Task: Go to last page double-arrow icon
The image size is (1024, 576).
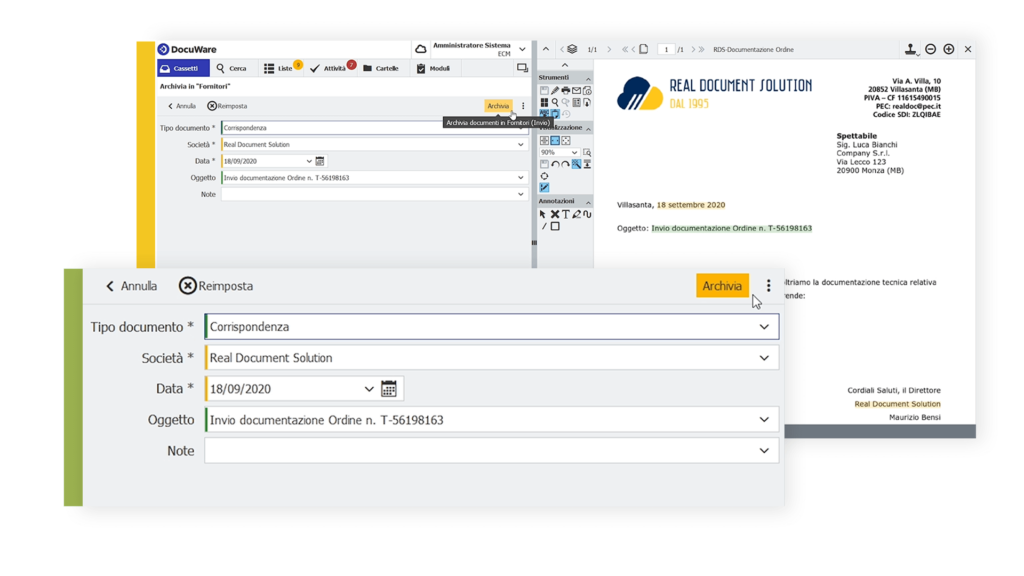Action: [x=701, y=49]
